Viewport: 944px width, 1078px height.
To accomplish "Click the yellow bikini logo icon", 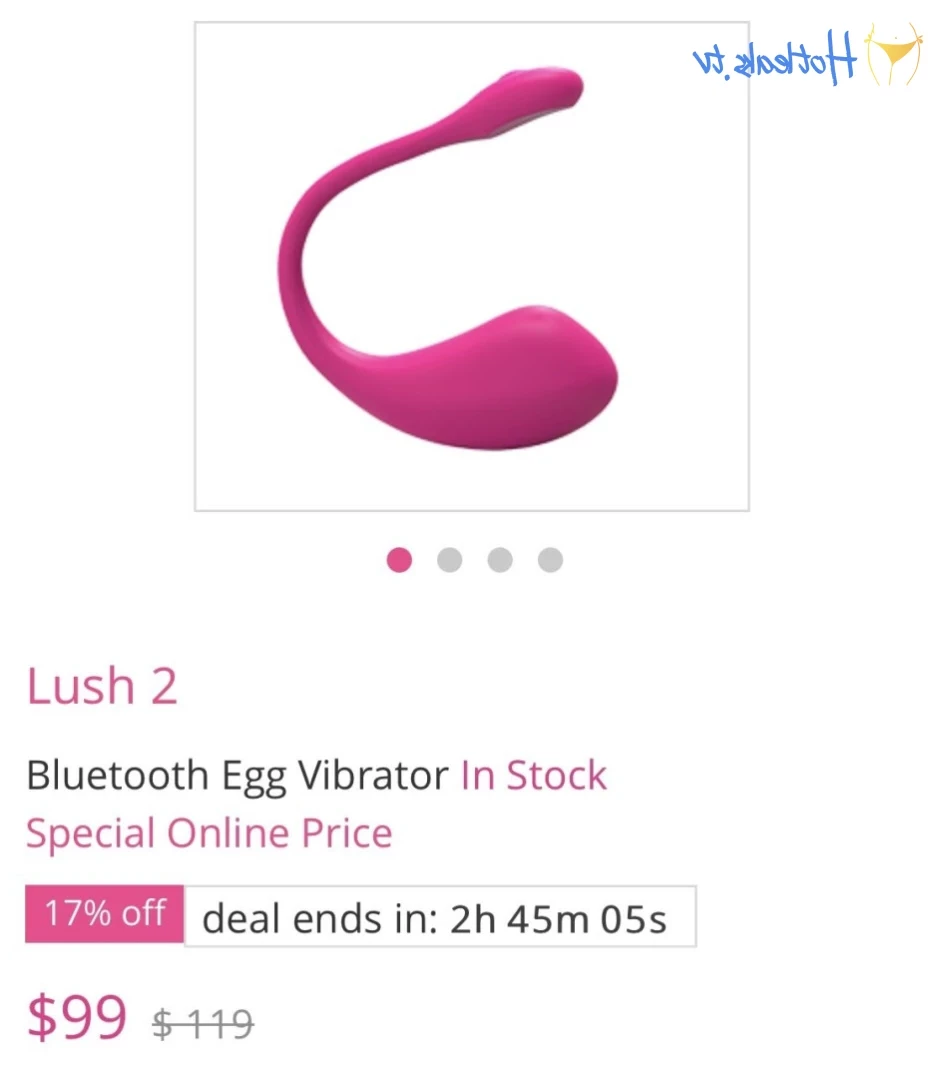I will pyautogui.click(x=893, y=55).
